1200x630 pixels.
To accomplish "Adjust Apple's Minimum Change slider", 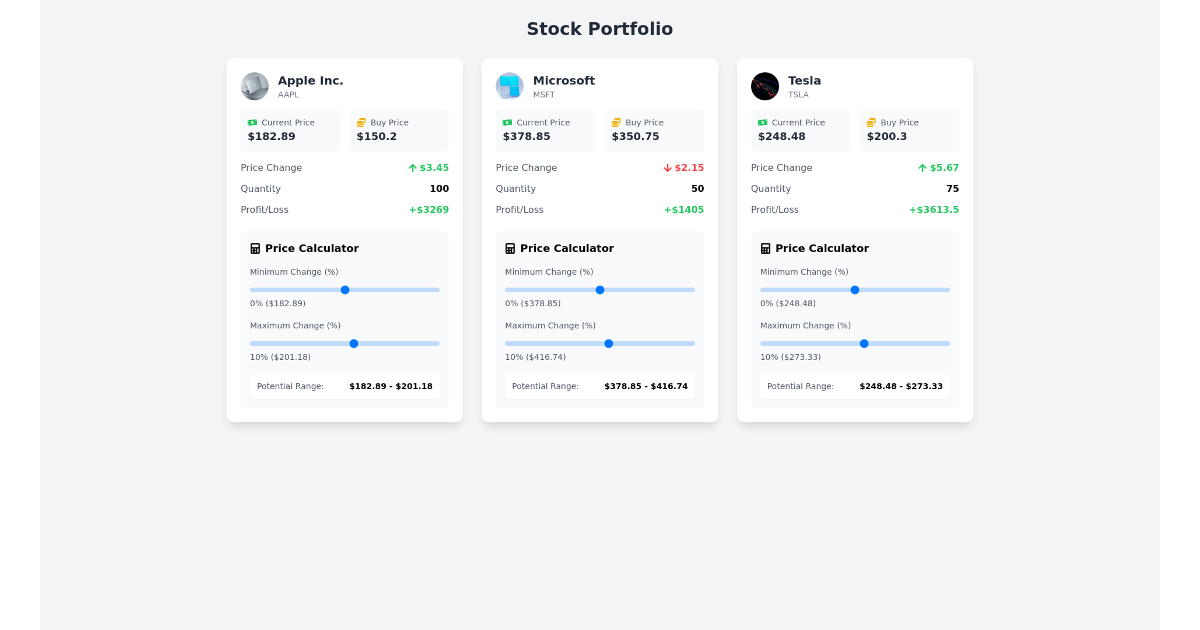I will pyautogui.click(x=345, y=289).
